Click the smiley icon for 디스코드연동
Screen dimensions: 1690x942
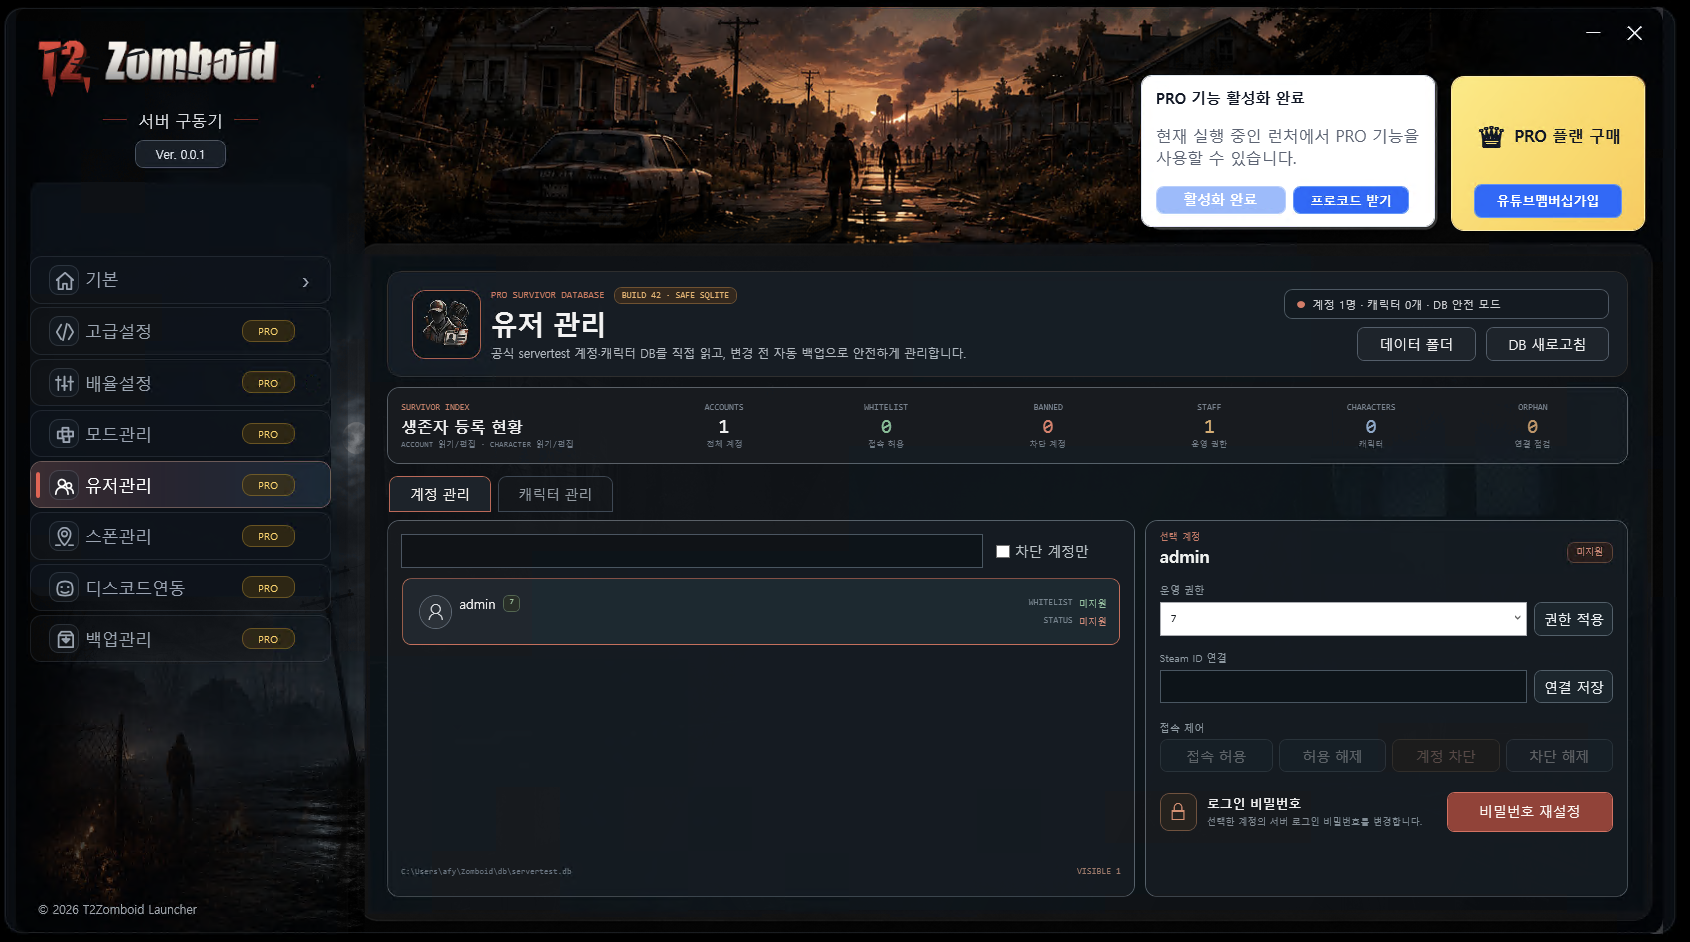pos(65,588)
